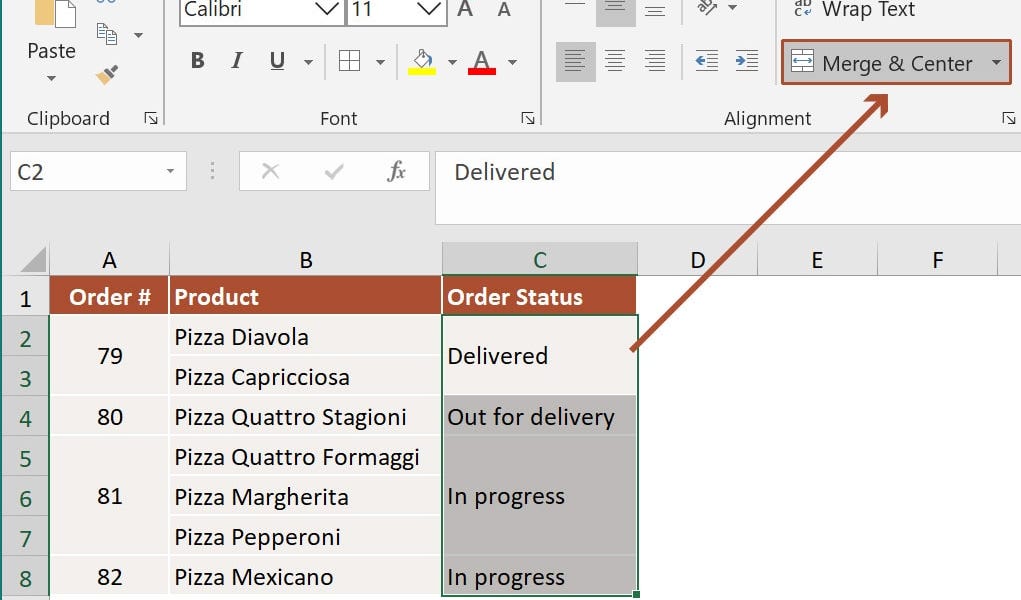Open the Alignment settings dialog launcher
1021x600 pixels.
point(1010,118)
